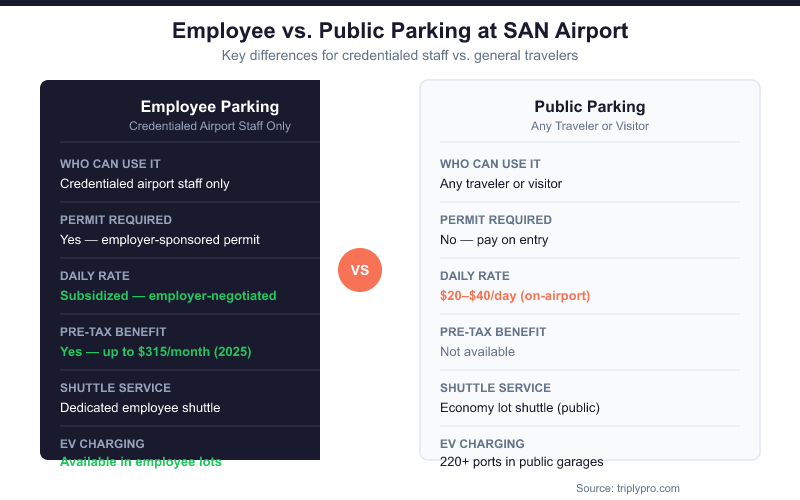This screenshot has height=500, width=800.
Task: Click 'Credentialed airport staff only' under Who Can Use It
Action: tap(145, 183)
